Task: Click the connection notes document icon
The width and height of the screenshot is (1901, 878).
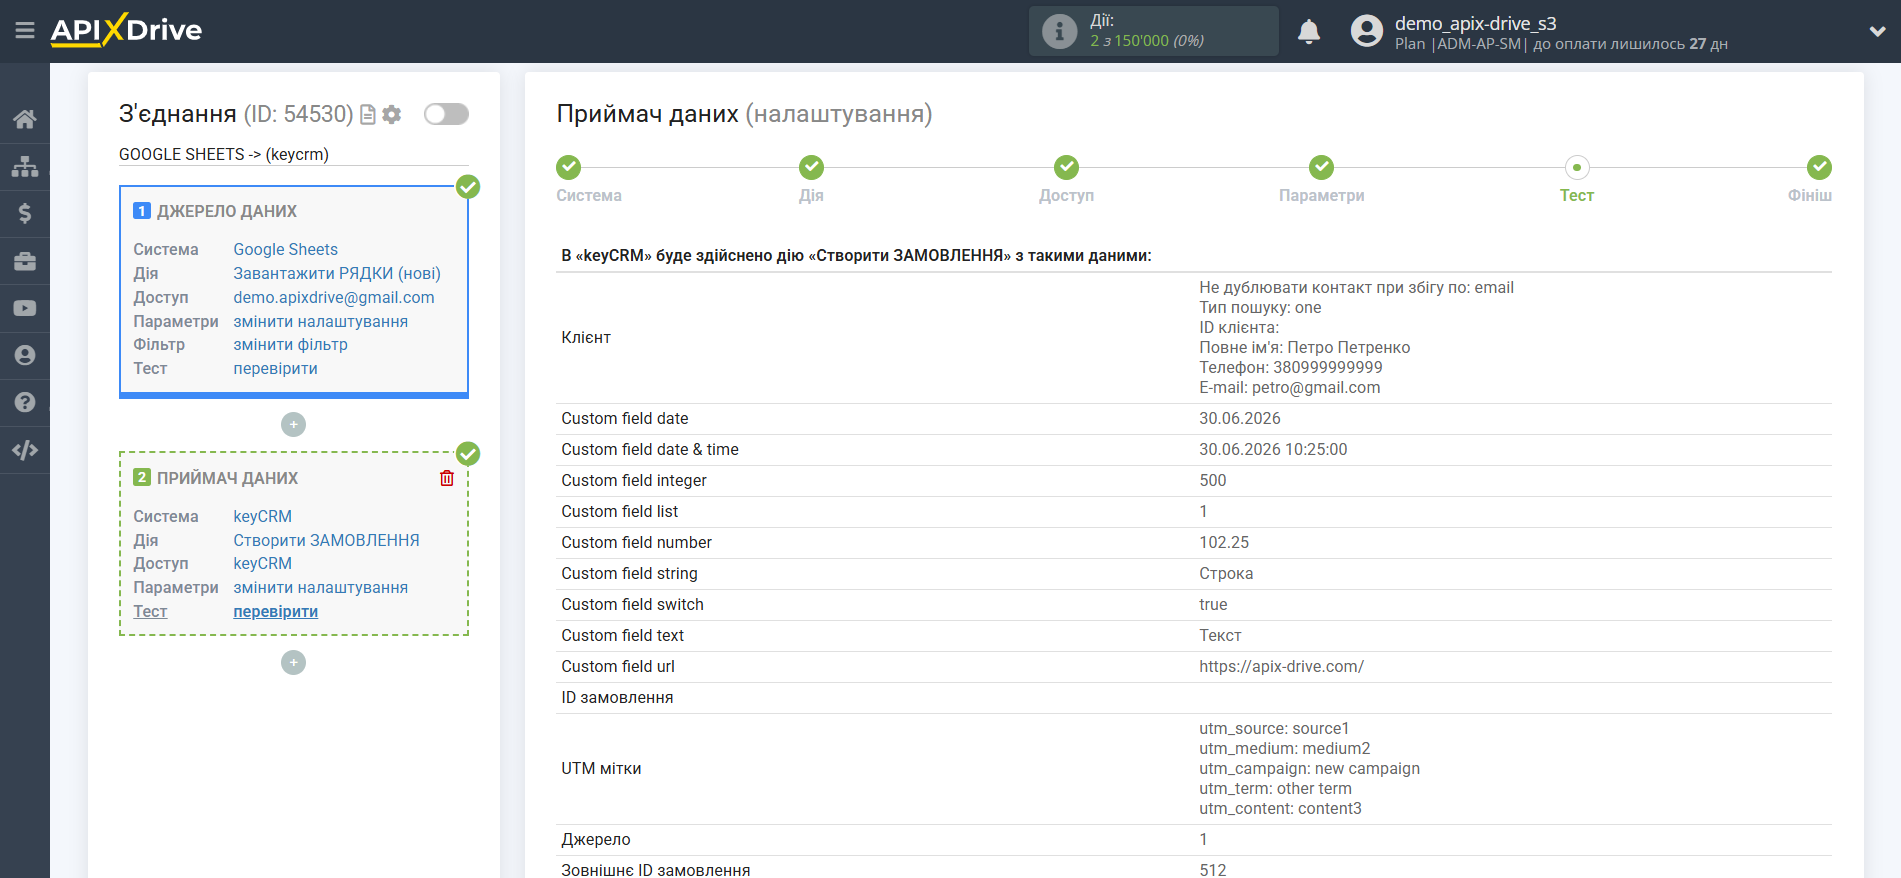Action: 368,115
